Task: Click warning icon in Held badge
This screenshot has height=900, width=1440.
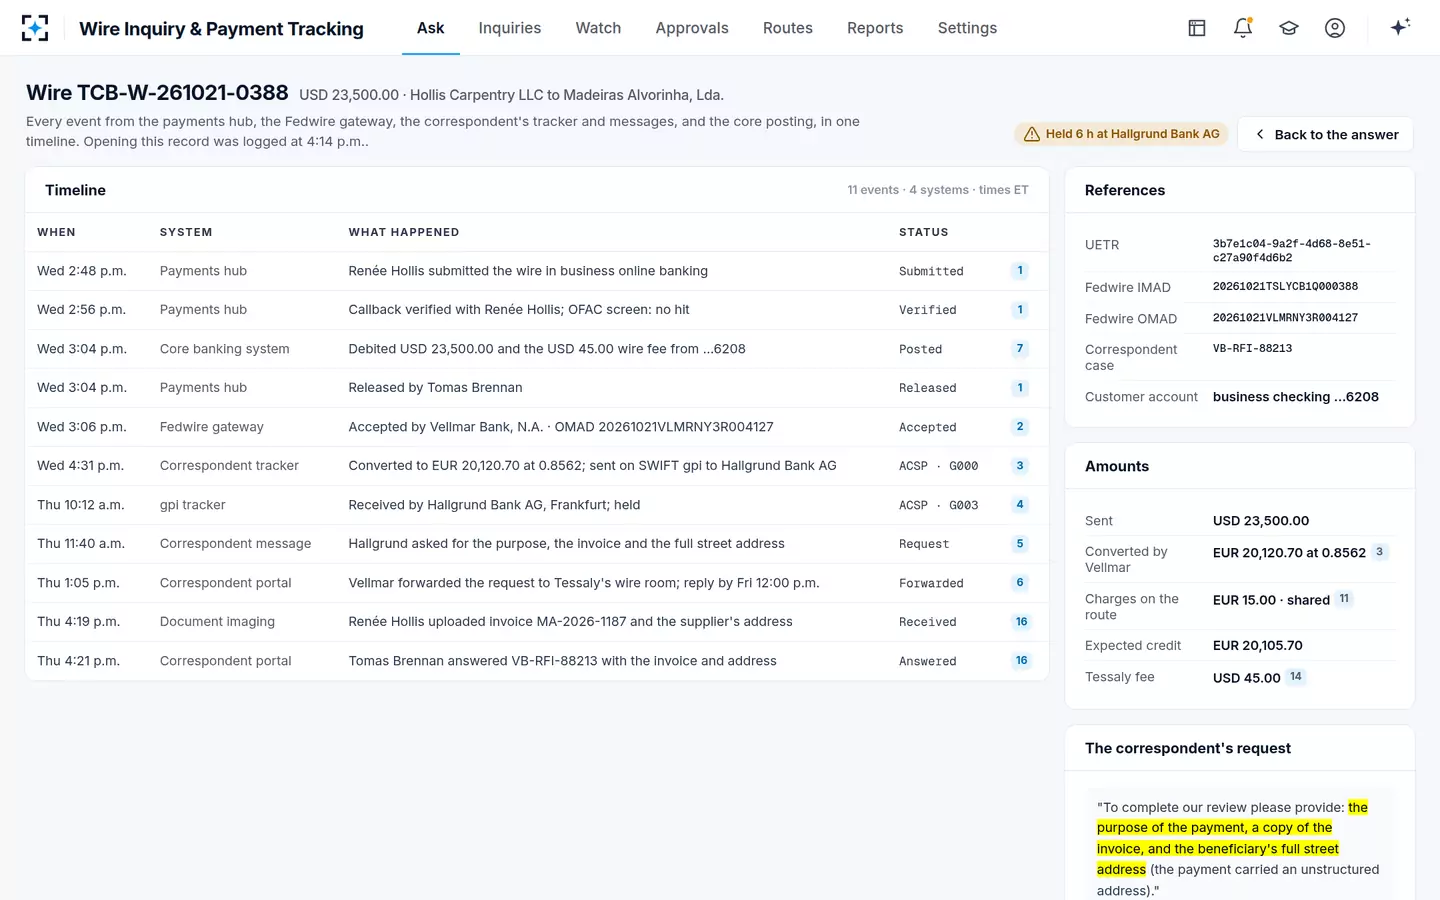Action: click(x=1032, y=134)
